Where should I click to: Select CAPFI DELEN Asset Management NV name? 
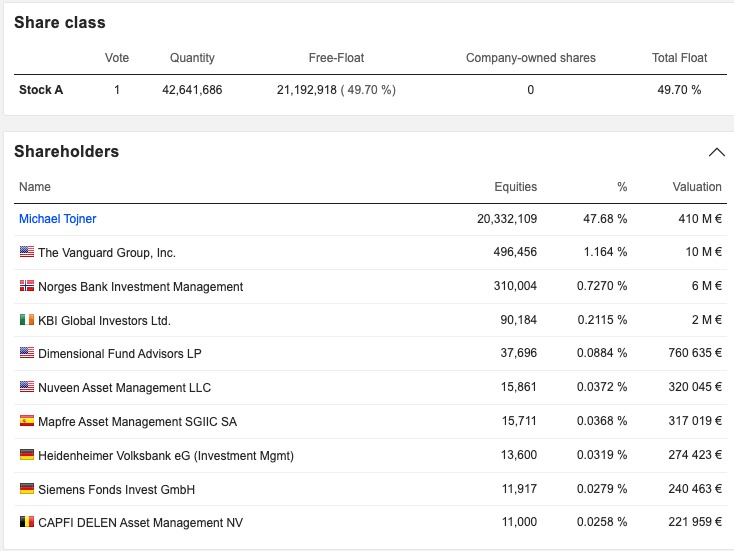tap(140, 522)
